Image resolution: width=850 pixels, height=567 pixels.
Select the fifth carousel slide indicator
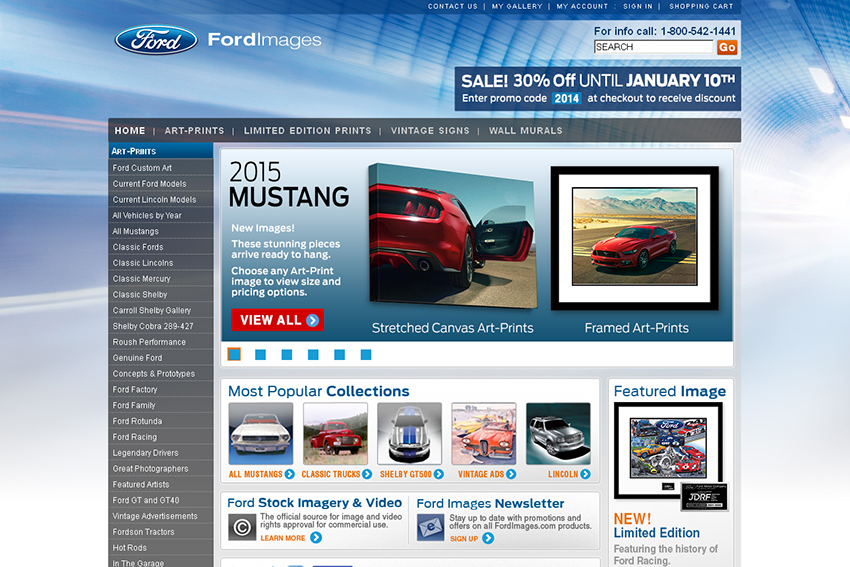339,355
